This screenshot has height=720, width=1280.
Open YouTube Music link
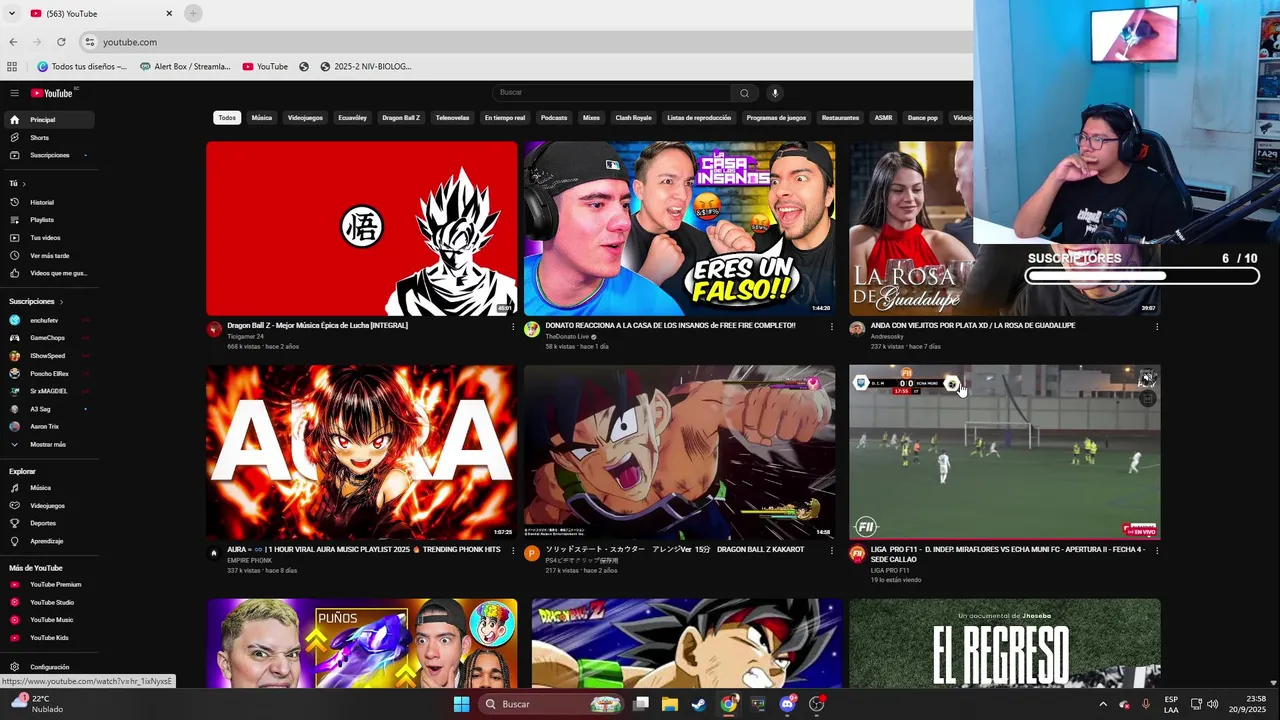pos(48,620)
